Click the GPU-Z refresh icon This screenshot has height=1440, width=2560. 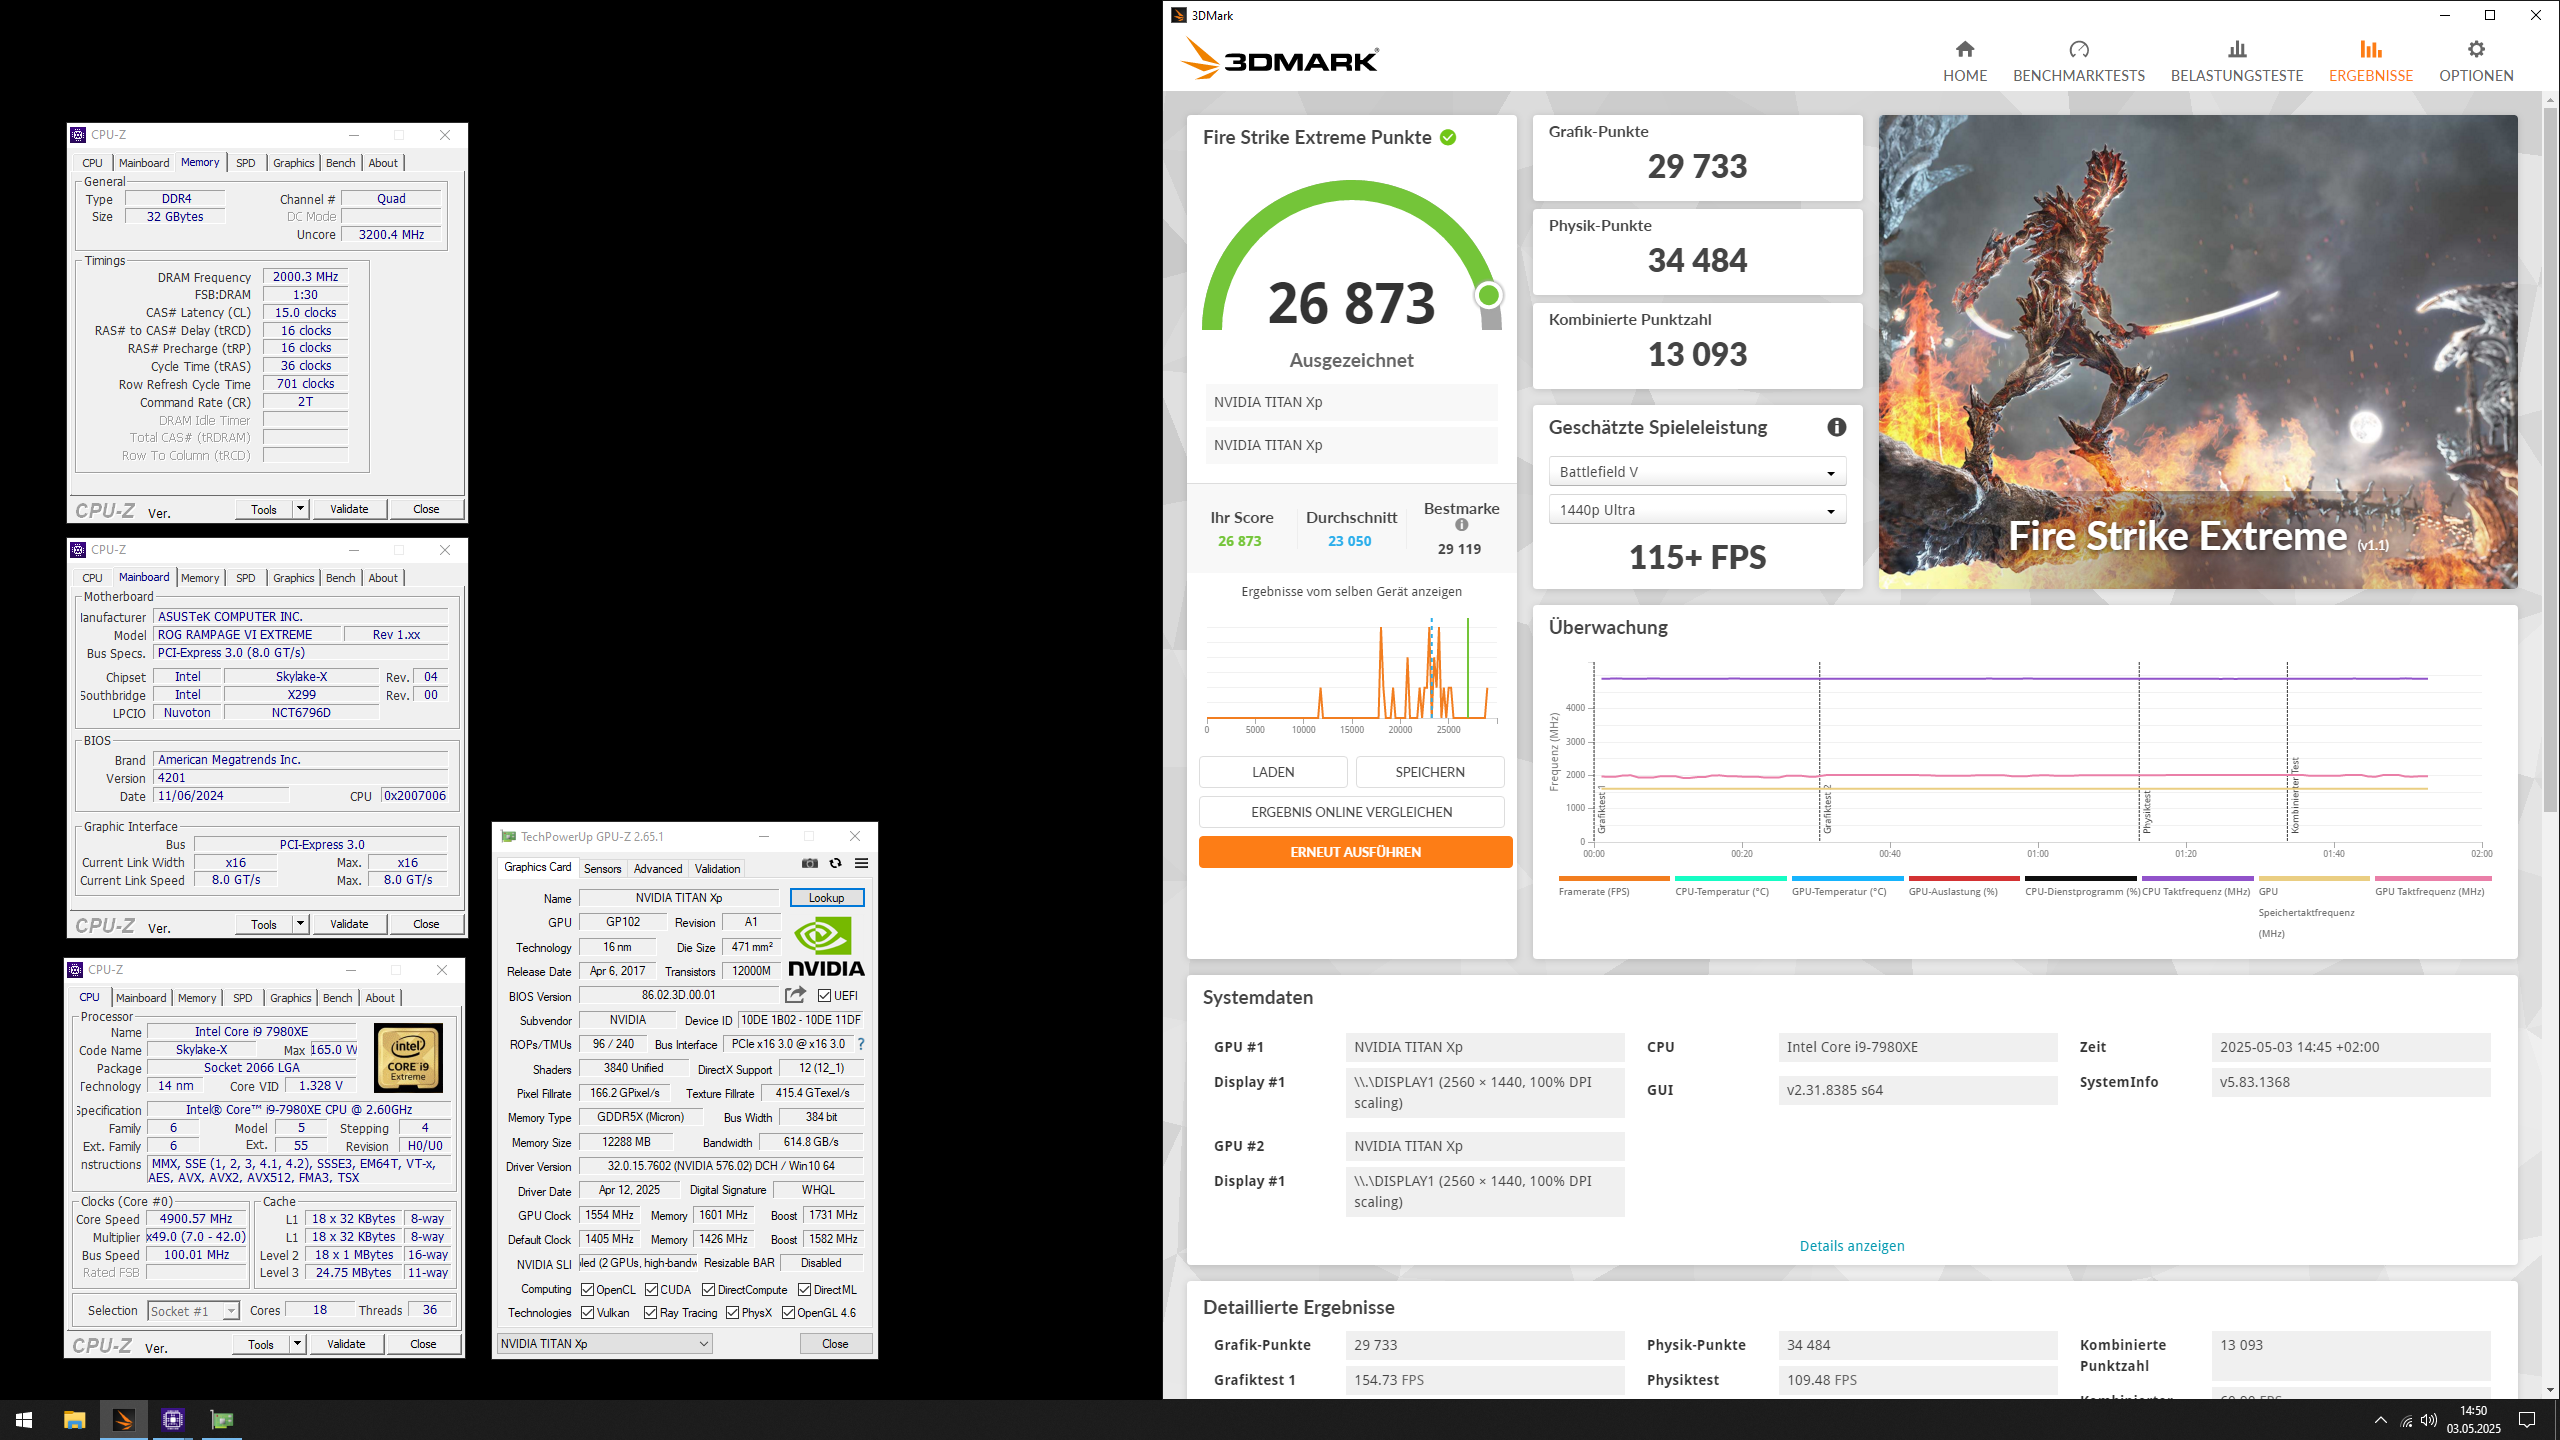836,863
